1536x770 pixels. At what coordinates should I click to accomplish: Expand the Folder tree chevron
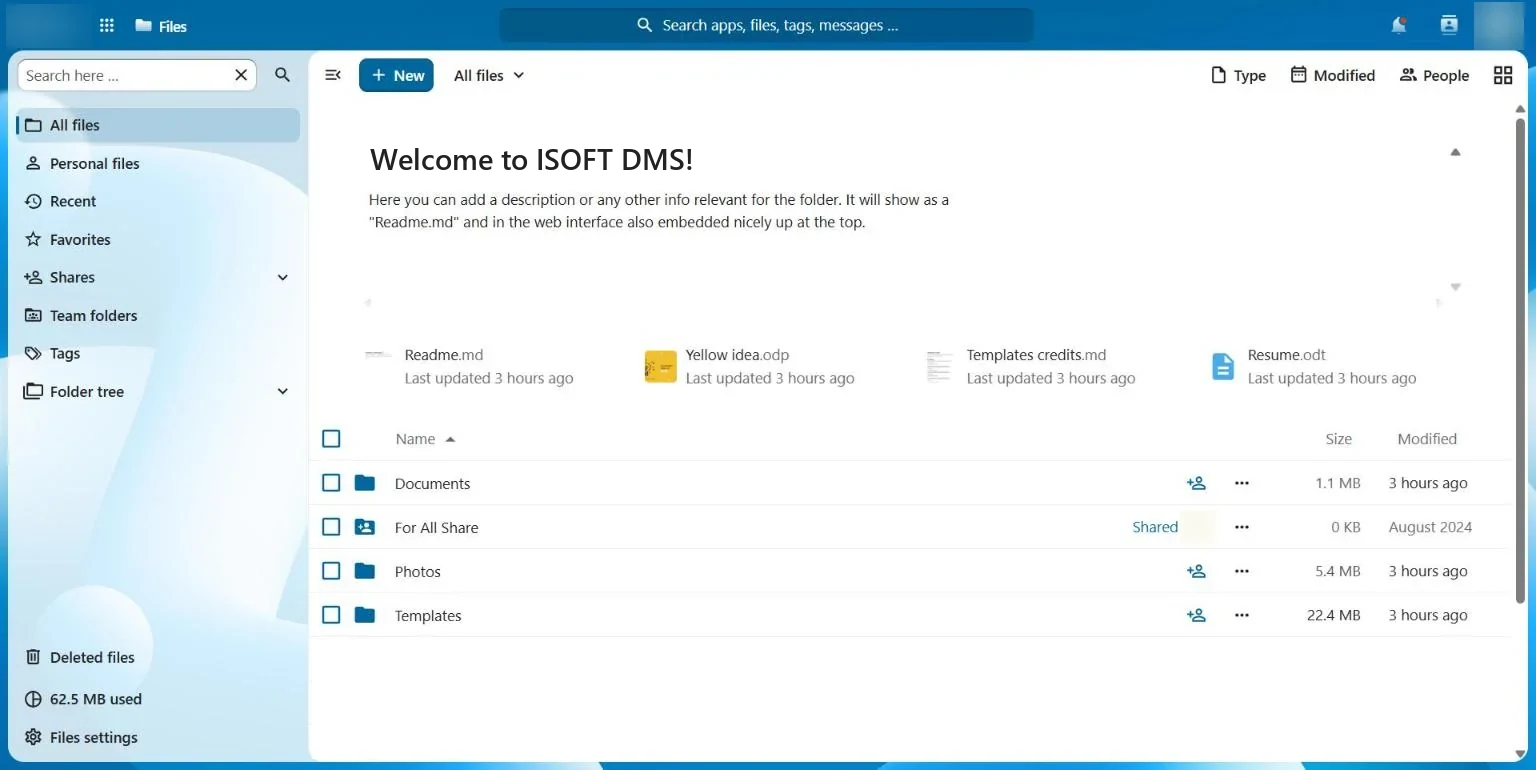283,391
